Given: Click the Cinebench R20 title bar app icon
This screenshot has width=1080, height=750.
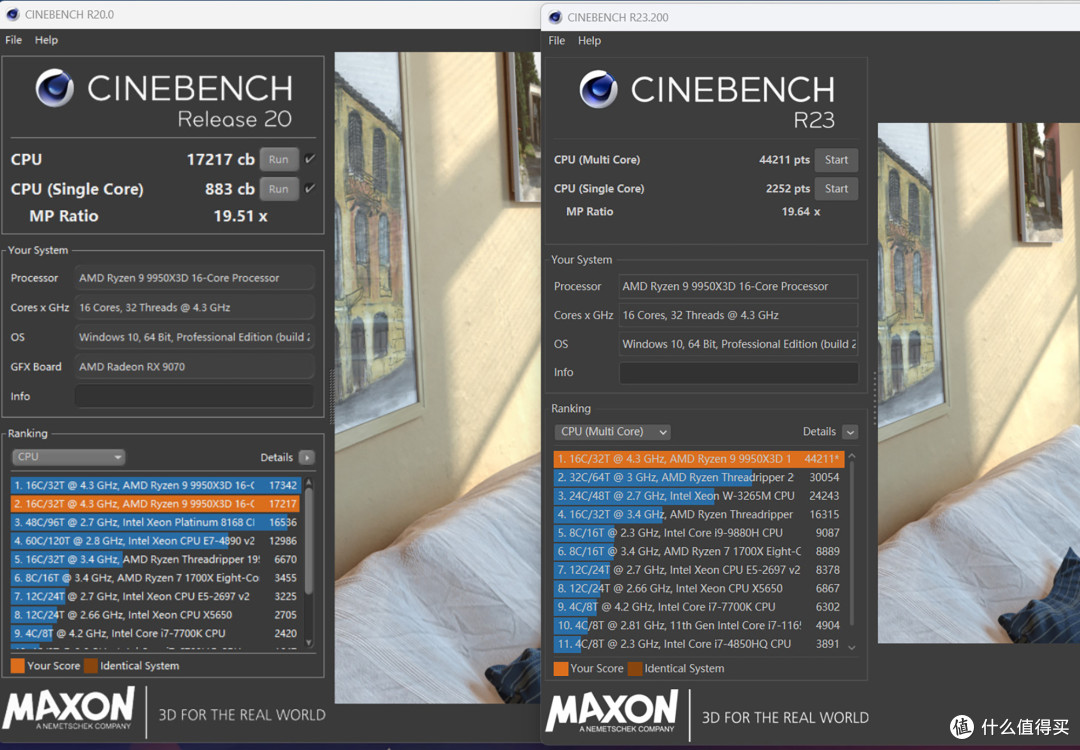Looking at the screenshot, I should coord(12,14).
